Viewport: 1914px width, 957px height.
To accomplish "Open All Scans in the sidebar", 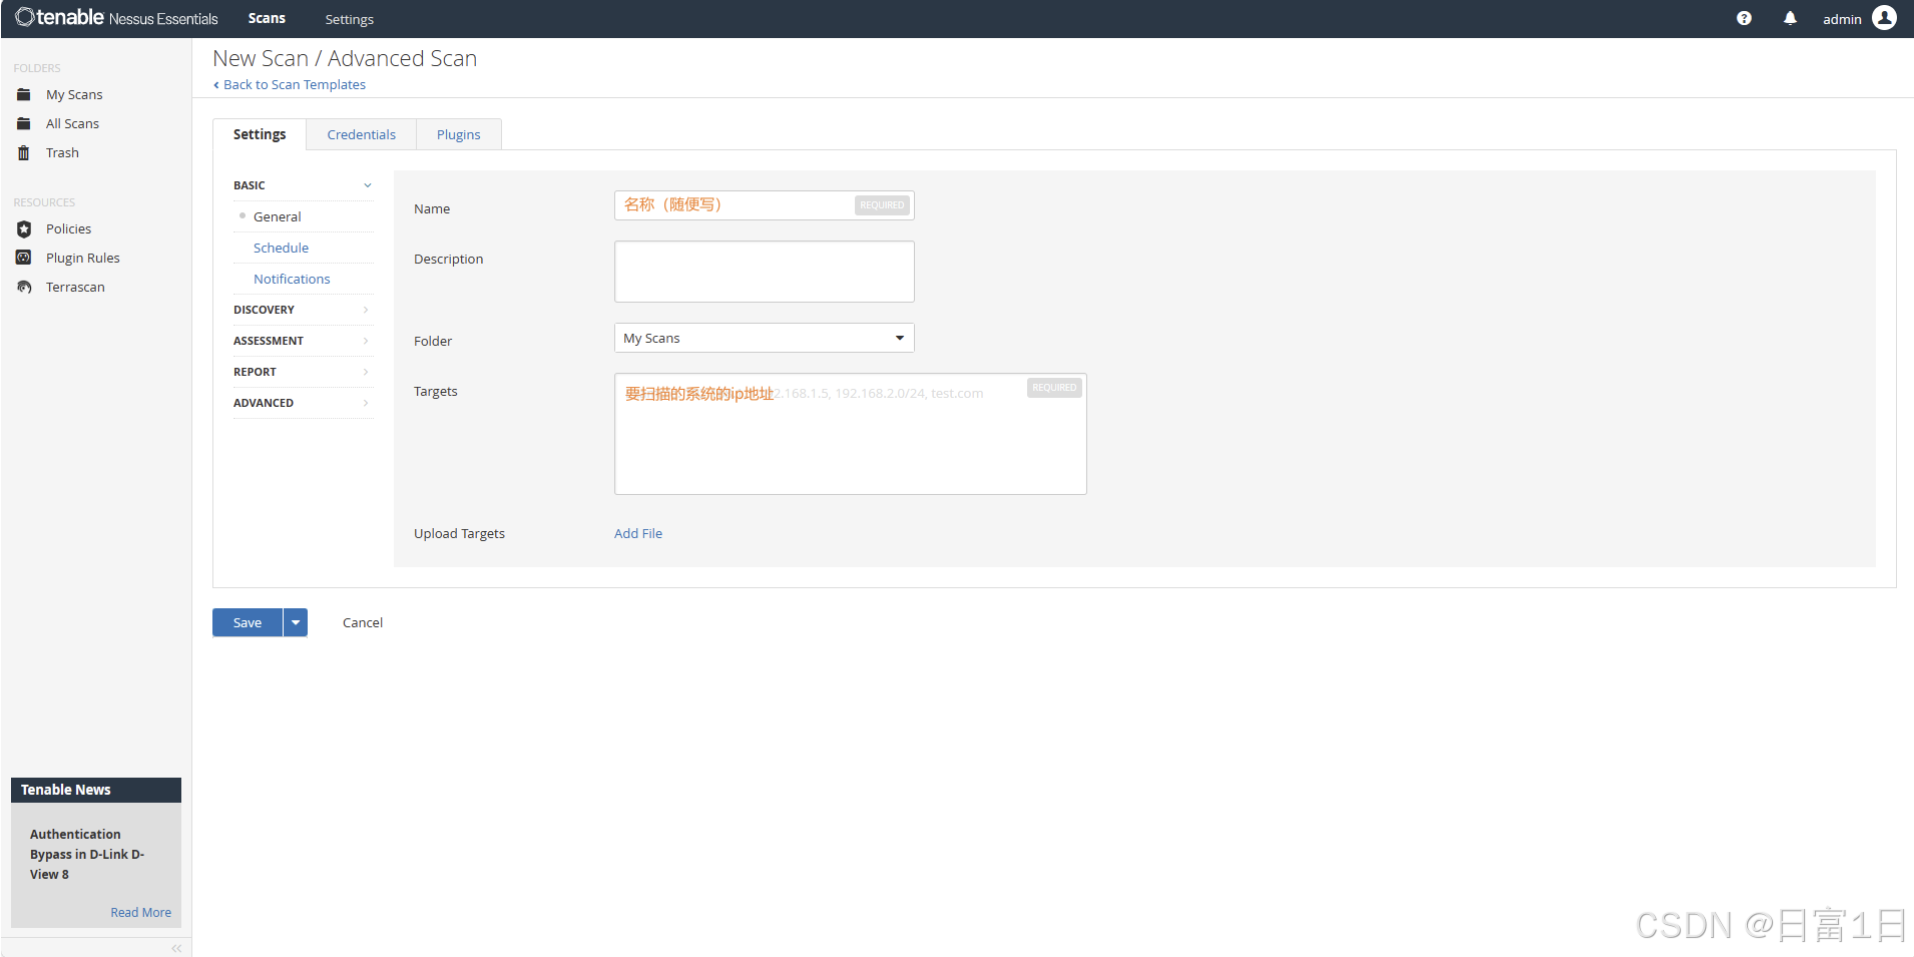I will (72, 123).
